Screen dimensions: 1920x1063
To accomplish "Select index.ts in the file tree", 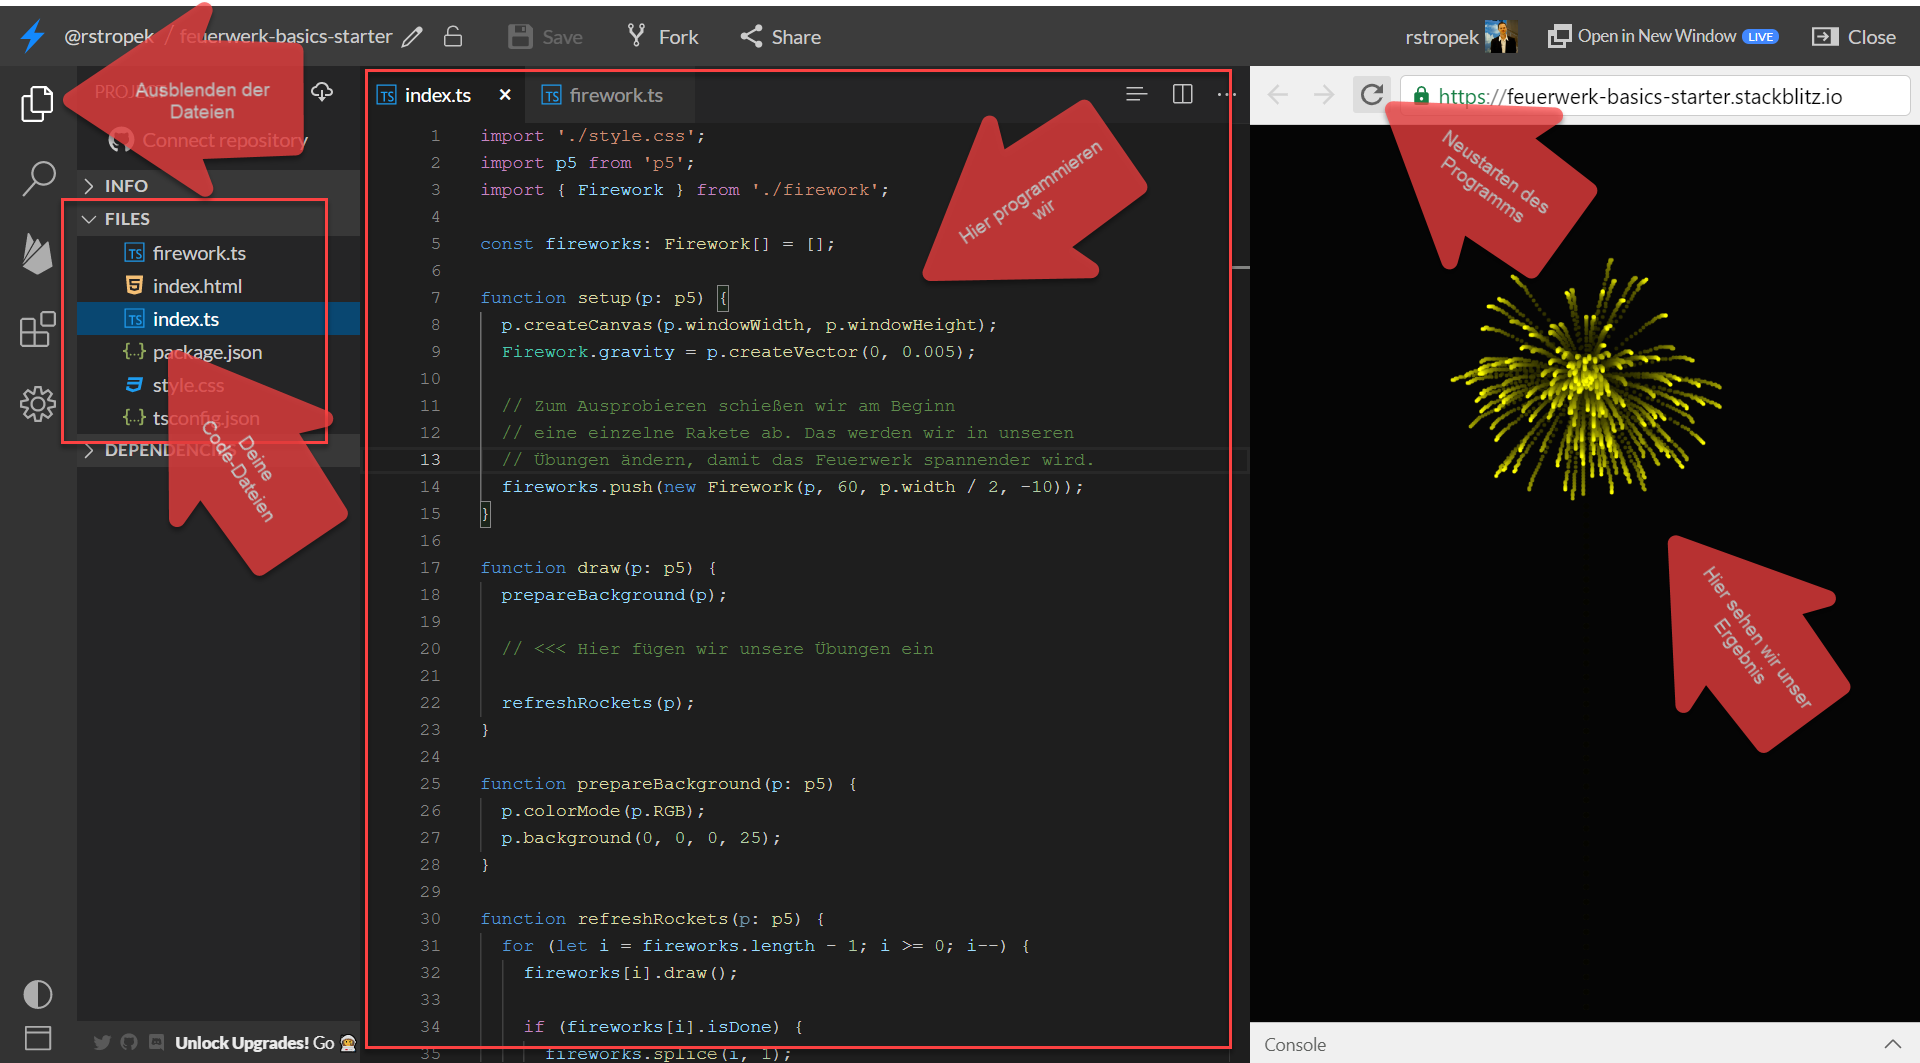I will [218, 319].
